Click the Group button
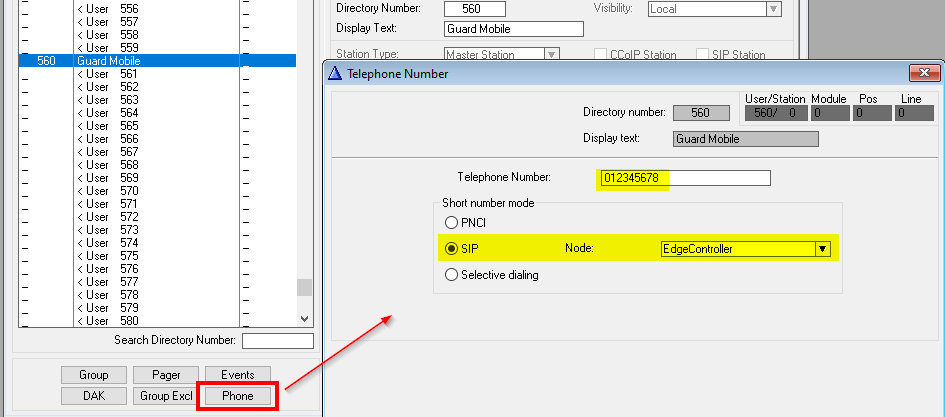 93,375
